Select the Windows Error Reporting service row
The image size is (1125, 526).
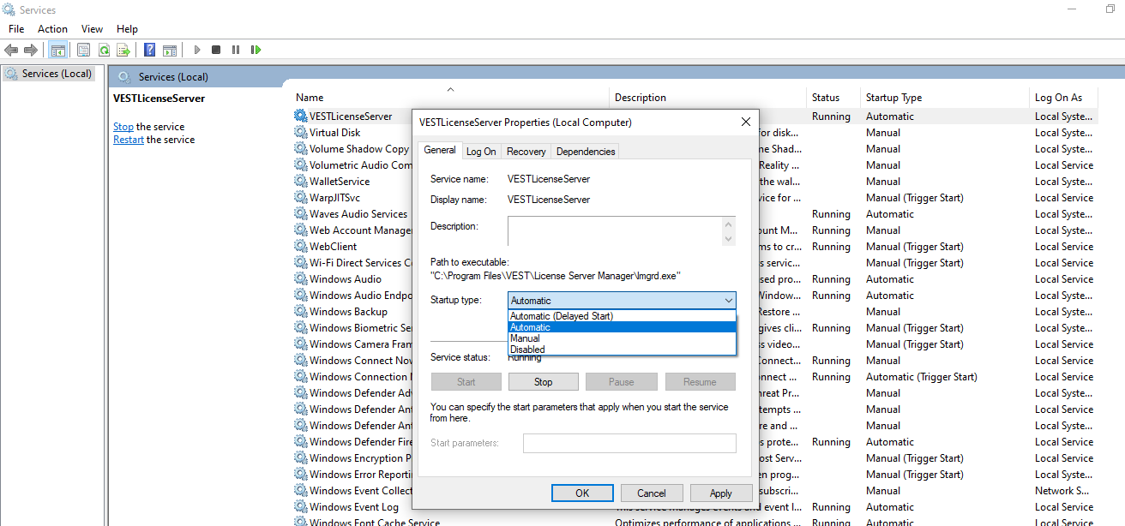(x=695, y=474)
